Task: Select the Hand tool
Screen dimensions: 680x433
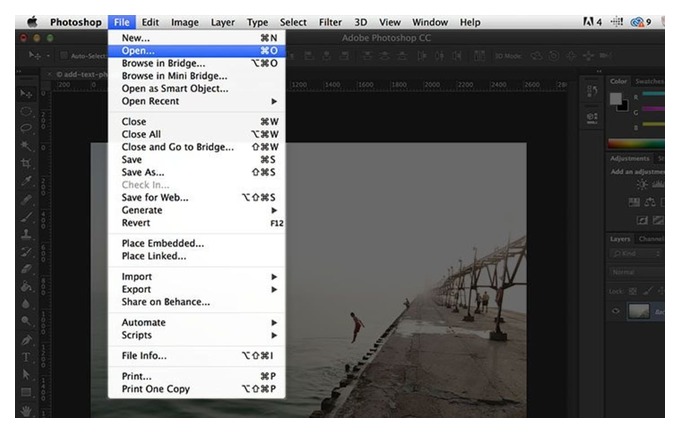Action: tap(26, 410)
